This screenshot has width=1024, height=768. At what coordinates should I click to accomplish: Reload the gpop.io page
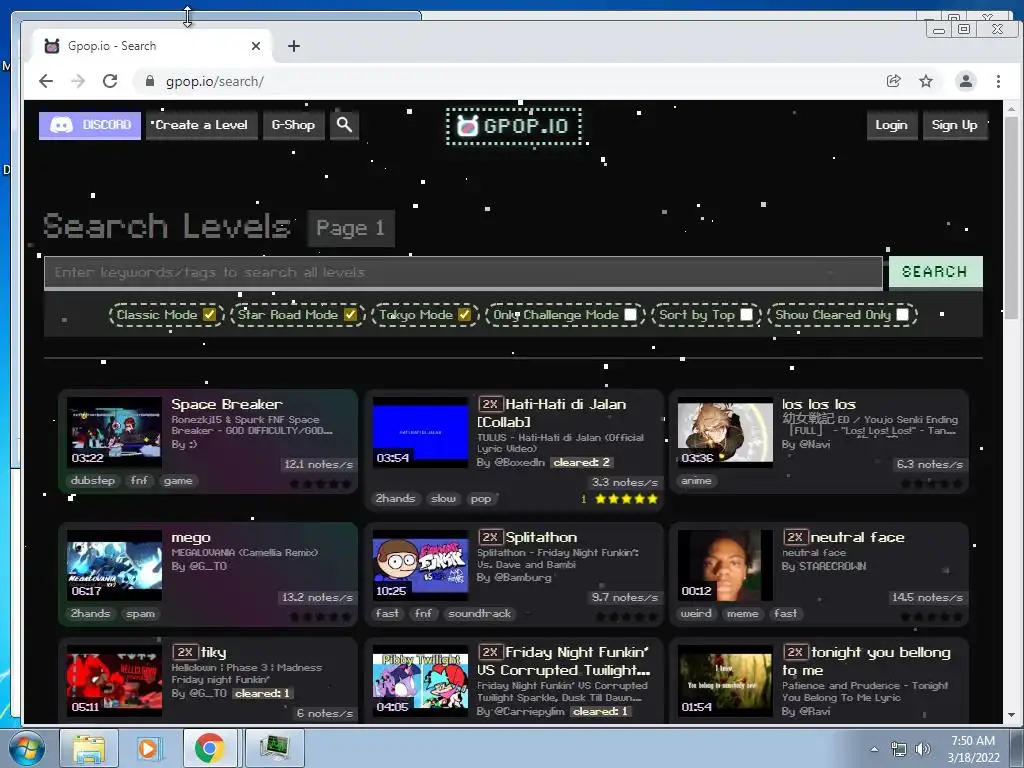pyautogui.click(x=110, y=81)
